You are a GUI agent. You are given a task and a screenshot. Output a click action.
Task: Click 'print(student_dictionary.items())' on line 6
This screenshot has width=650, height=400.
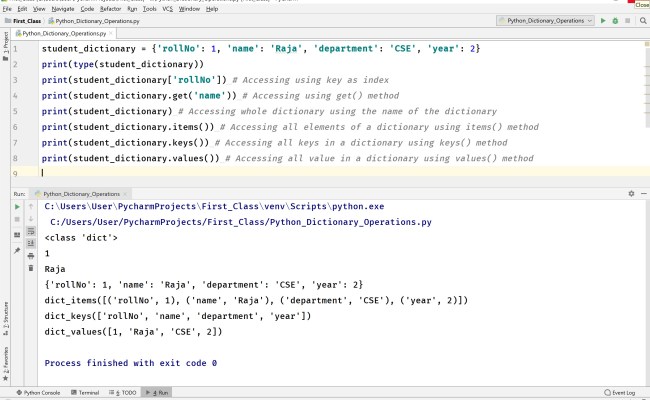coord(128,127)
